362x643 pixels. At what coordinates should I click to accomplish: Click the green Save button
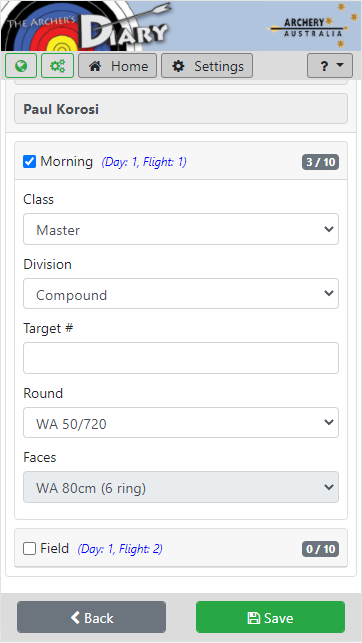(x=270, y=617)
